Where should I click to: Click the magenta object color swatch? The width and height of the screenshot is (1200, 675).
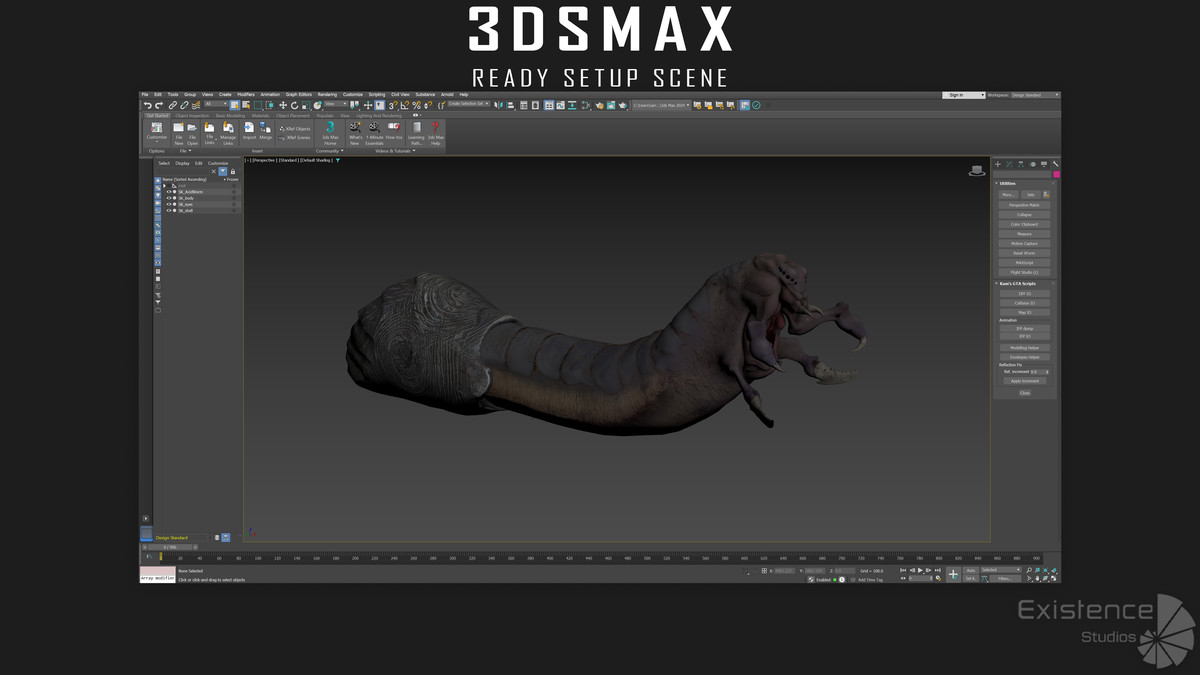pyautogui.click(x=1056, y=174)
